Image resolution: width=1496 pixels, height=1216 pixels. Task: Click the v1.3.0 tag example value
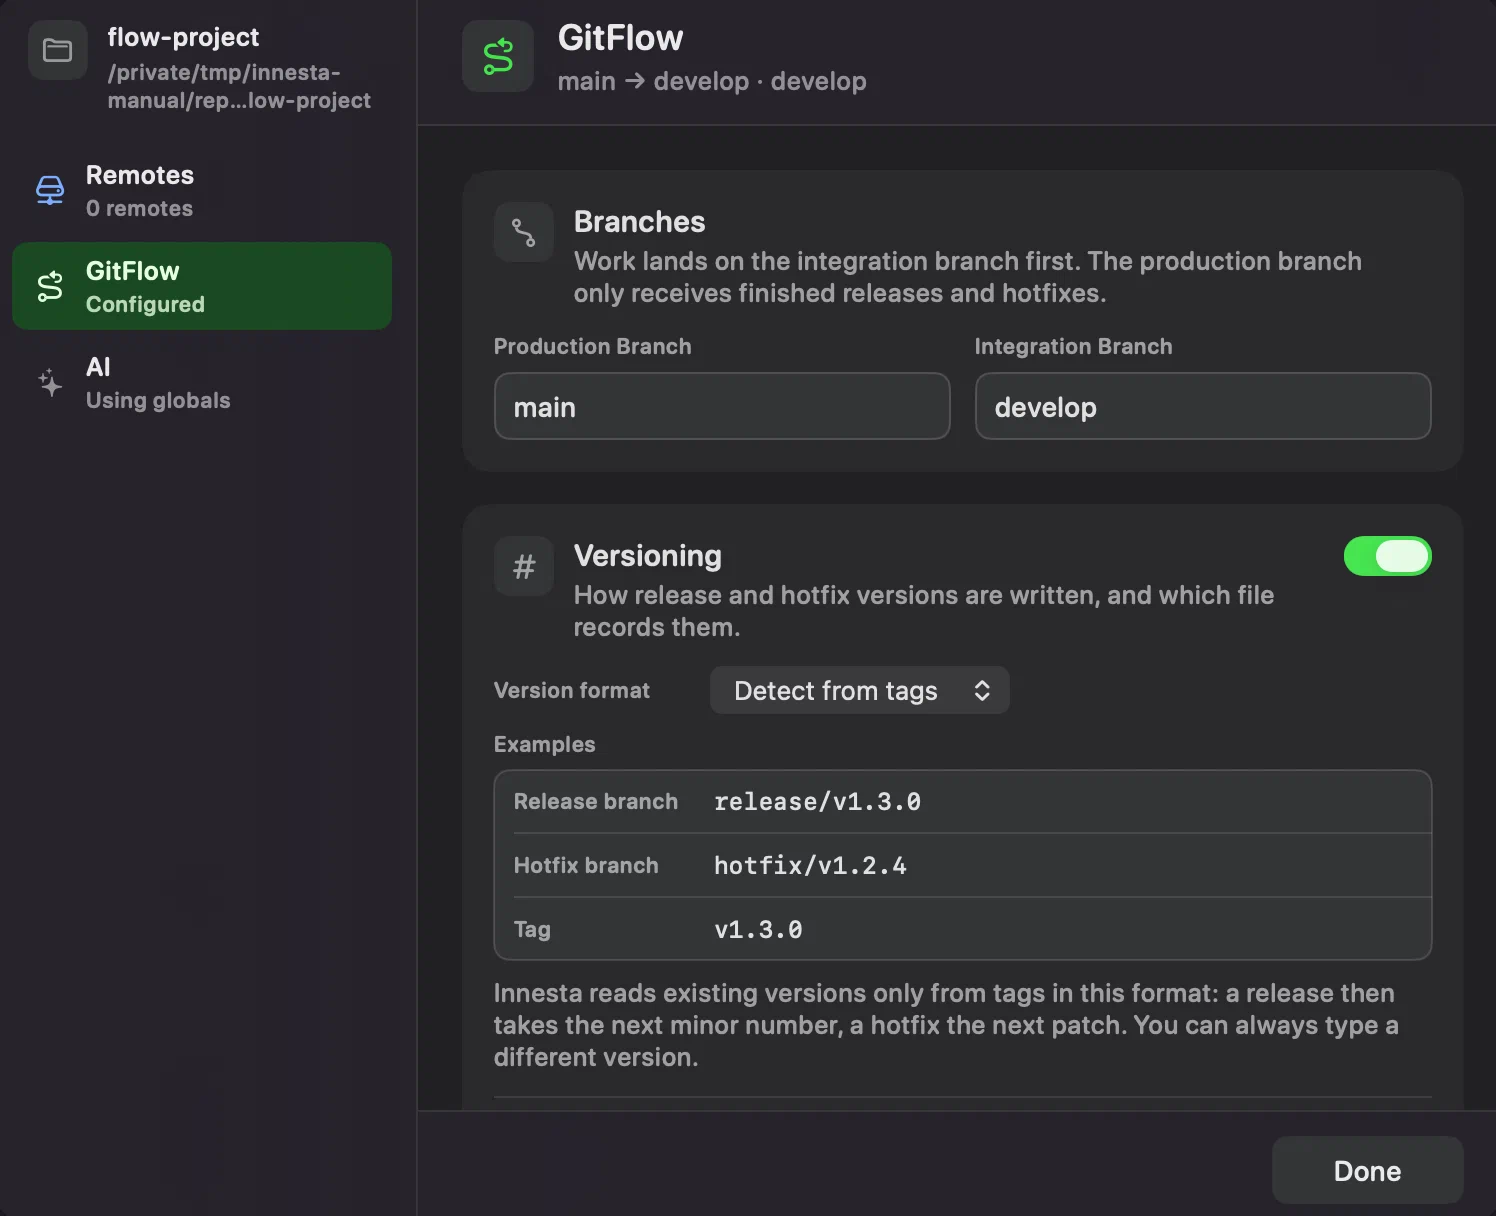tap(758, 930)
